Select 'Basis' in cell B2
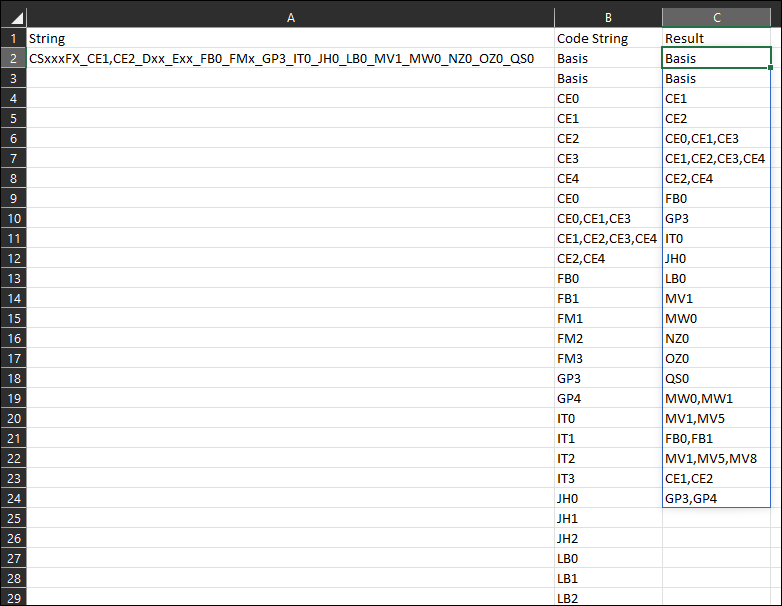This screenshot has height=606, width=782. 608,58
